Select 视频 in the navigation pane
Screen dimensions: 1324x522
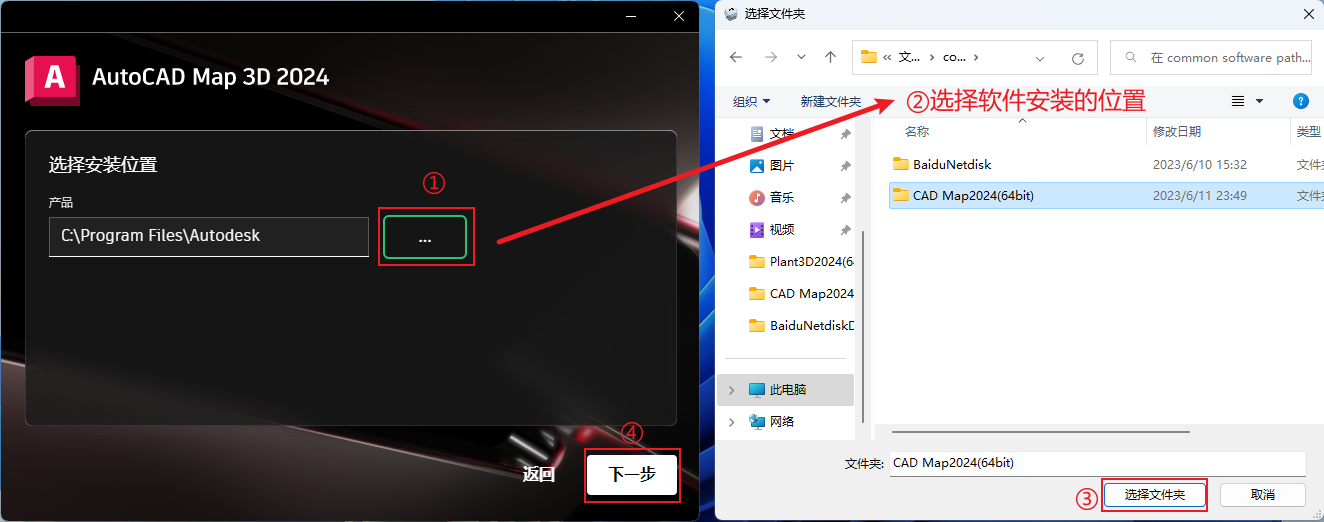point(781,229)
